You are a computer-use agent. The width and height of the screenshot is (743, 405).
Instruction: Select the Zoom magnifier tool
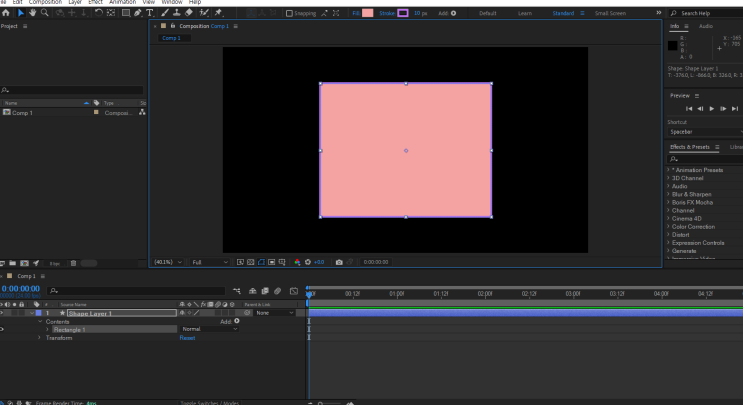[x=45, y=13]
